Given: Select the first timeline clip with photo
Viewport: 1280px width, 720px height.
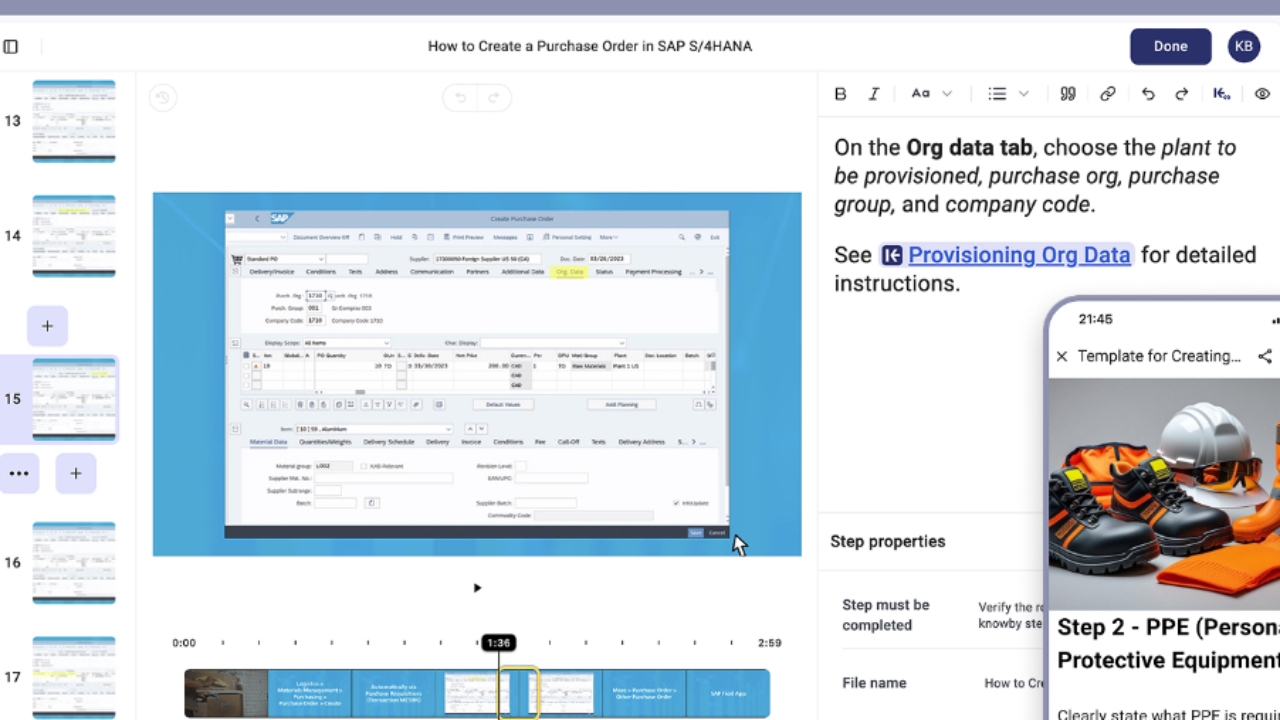Looking at the screenshot, I should click(226, 693).
